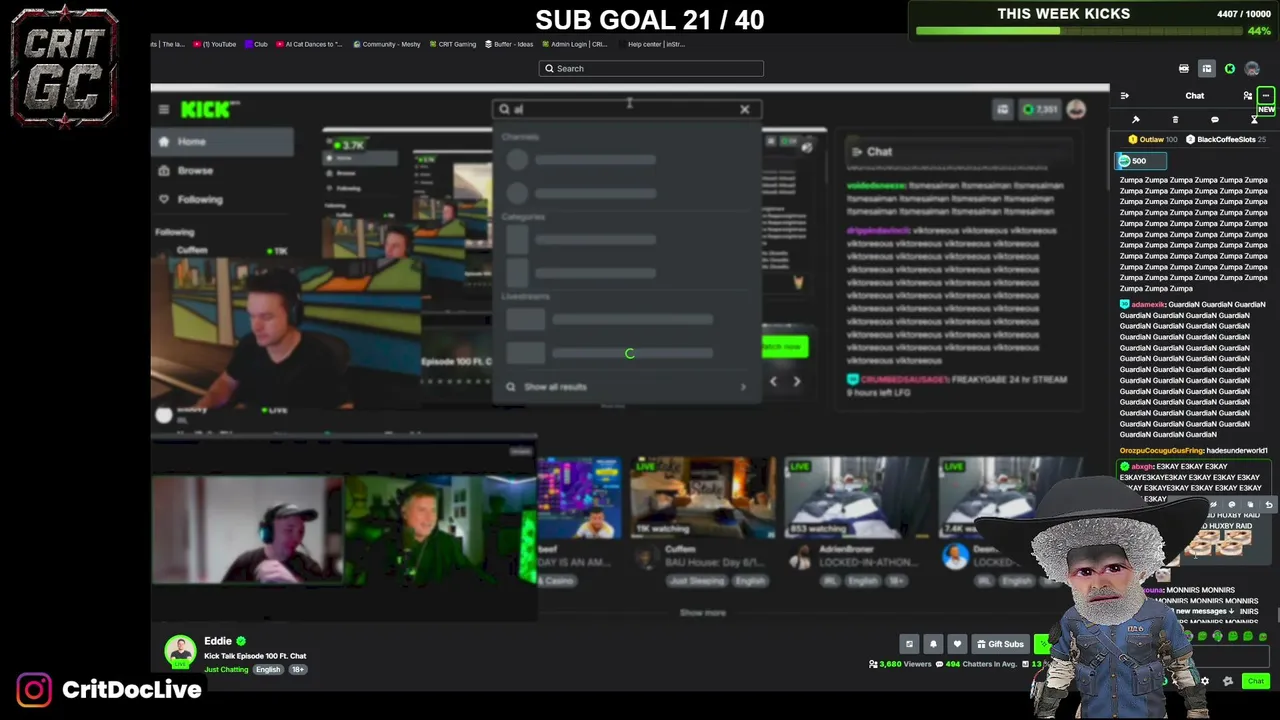The height and width of the screenshot is (720, 1280).
Task: Open the chest rewards icon in top bar
Action: point(1184,69)
